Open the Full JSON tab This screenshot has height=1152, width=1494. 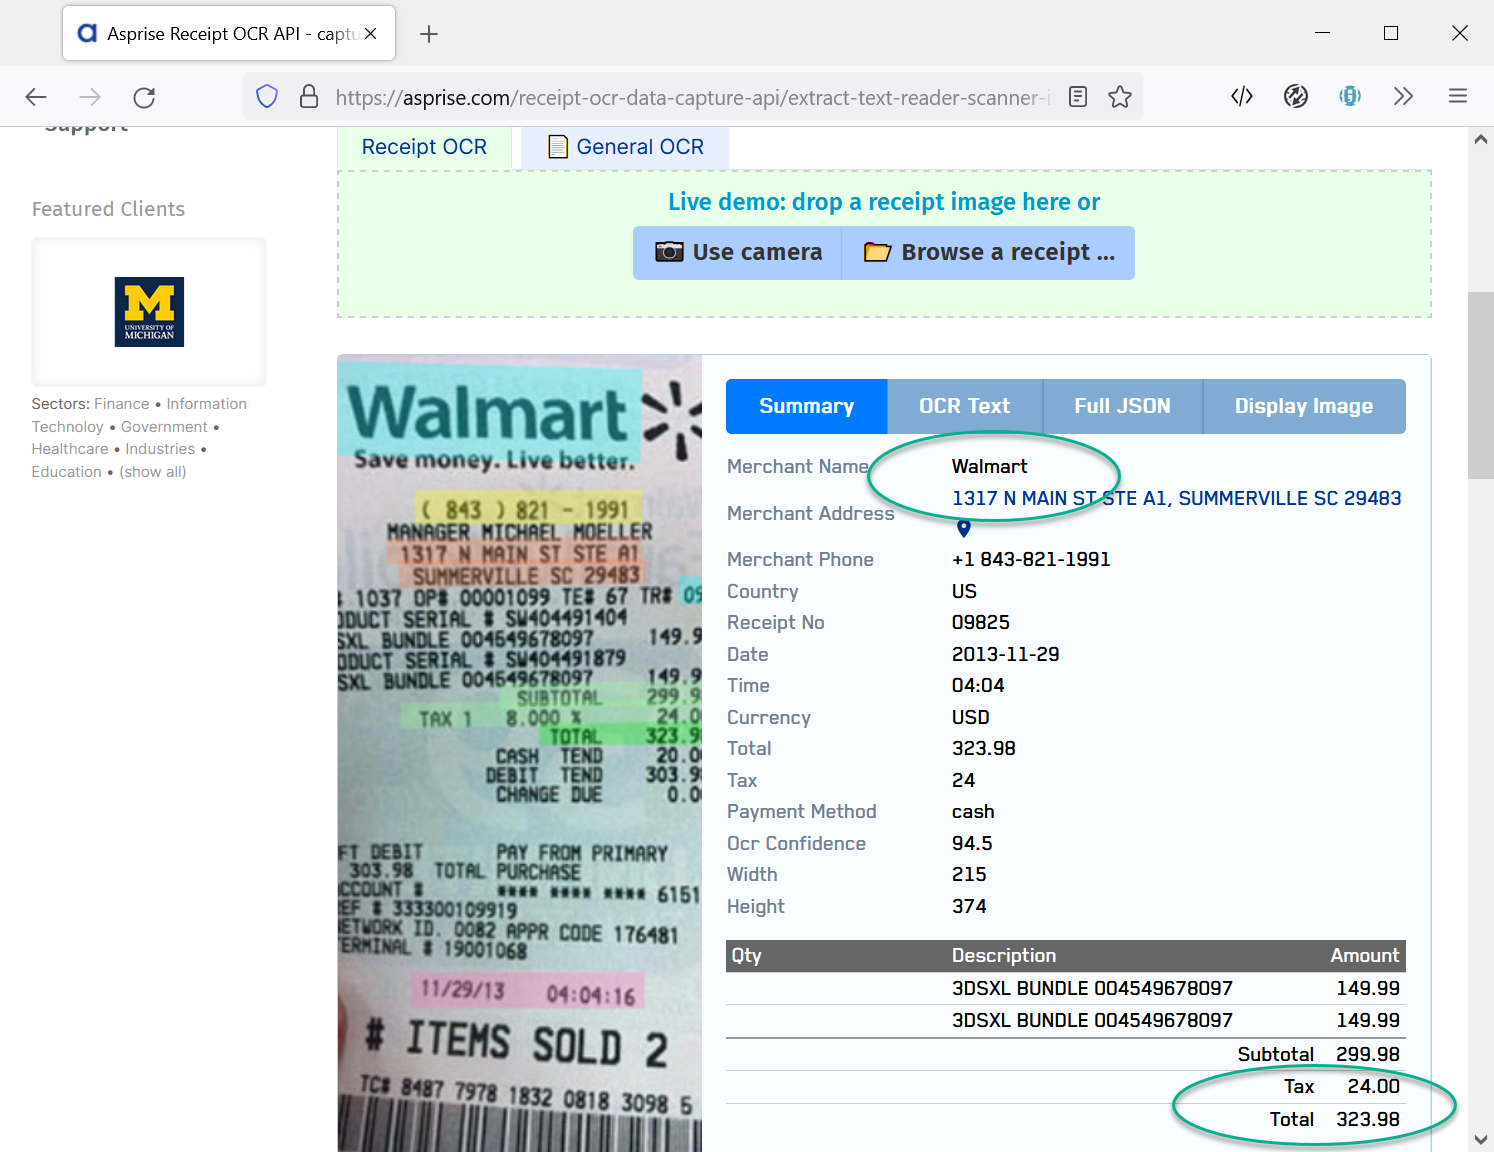pyautogui.click(x=1122, y=406)
